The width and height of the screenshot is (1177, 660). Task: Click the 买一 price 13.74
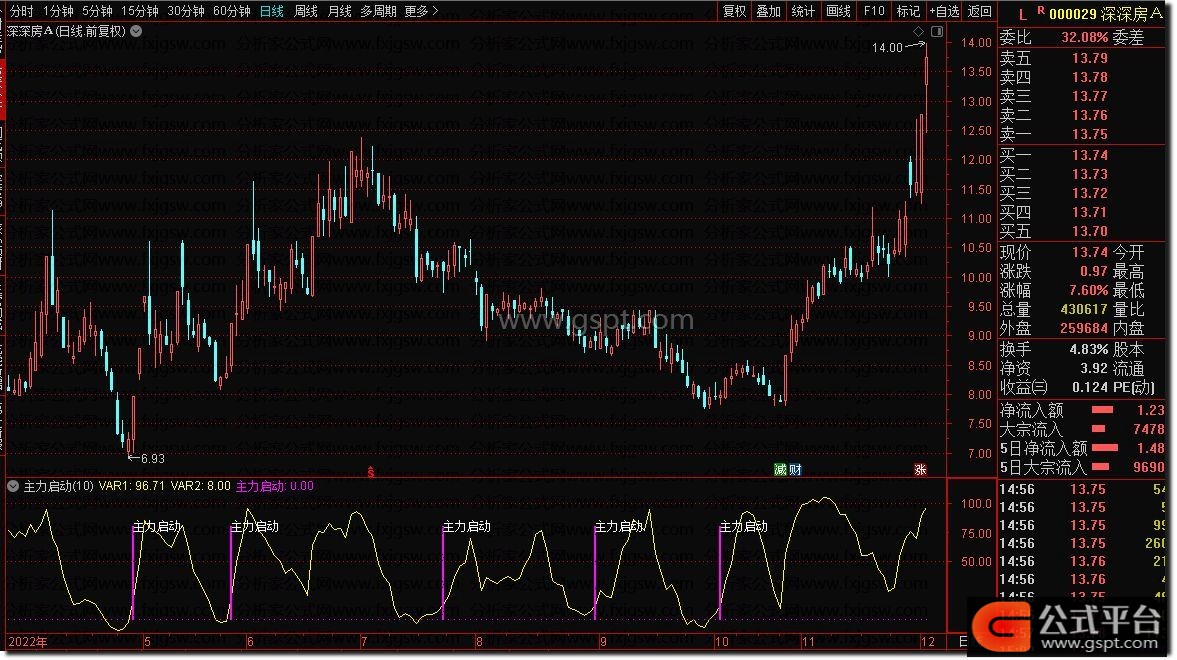[x=1090, y=155]
